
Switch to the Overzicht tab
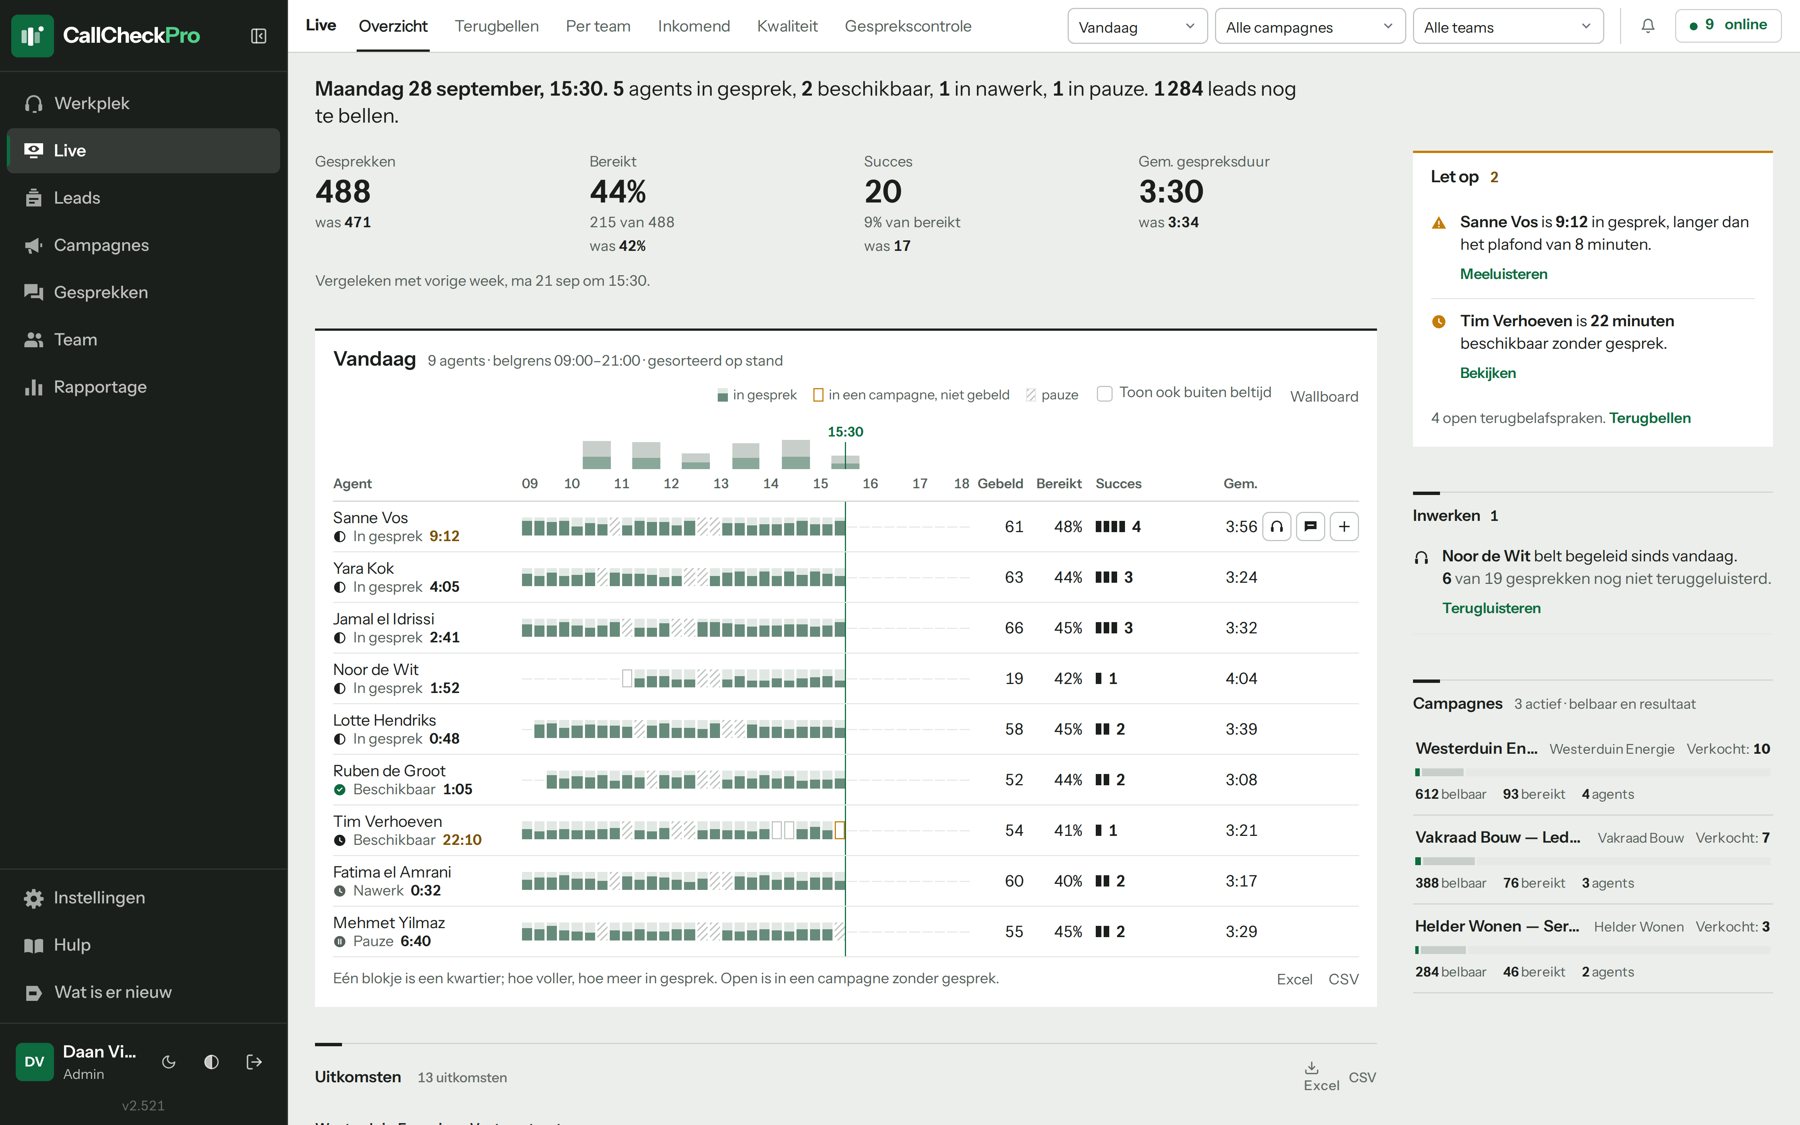tap(393, 26)
